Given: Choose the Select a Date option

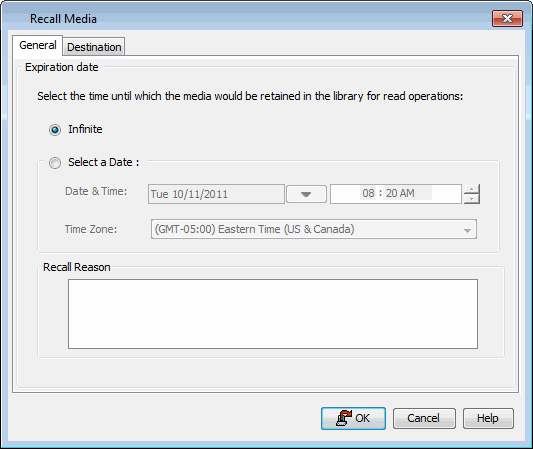Looking at the screenshot, I should 55,163.
